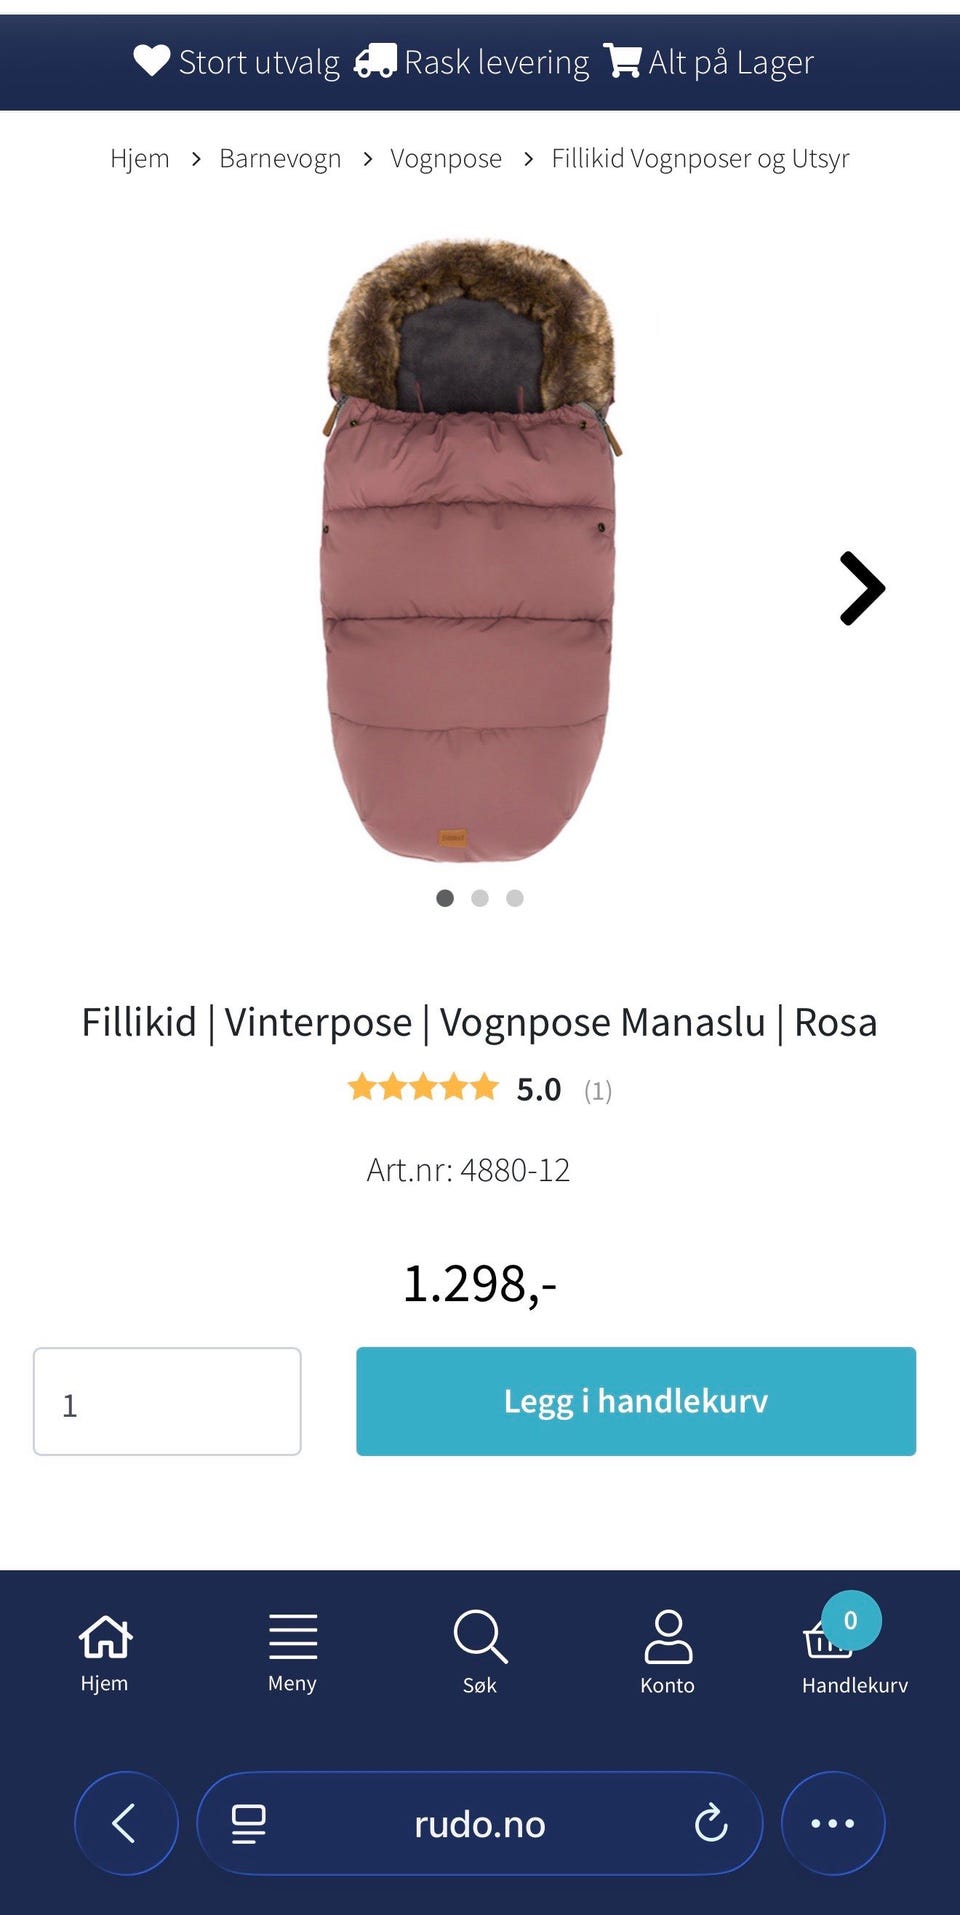Select the second image carousel dot
Viewport: 960px width, 1915px height.
[x=480, y=898]
